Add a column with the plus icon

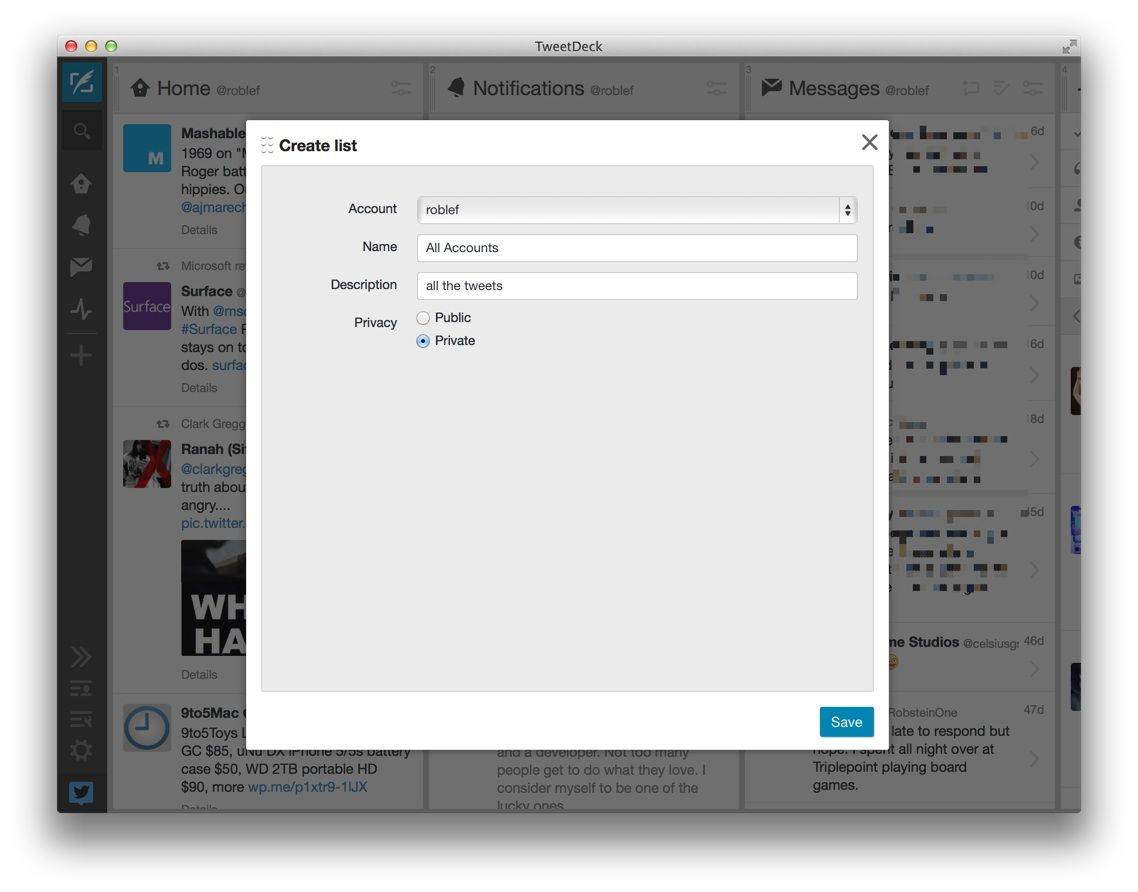pyautogui.click(x=81, y=355)
